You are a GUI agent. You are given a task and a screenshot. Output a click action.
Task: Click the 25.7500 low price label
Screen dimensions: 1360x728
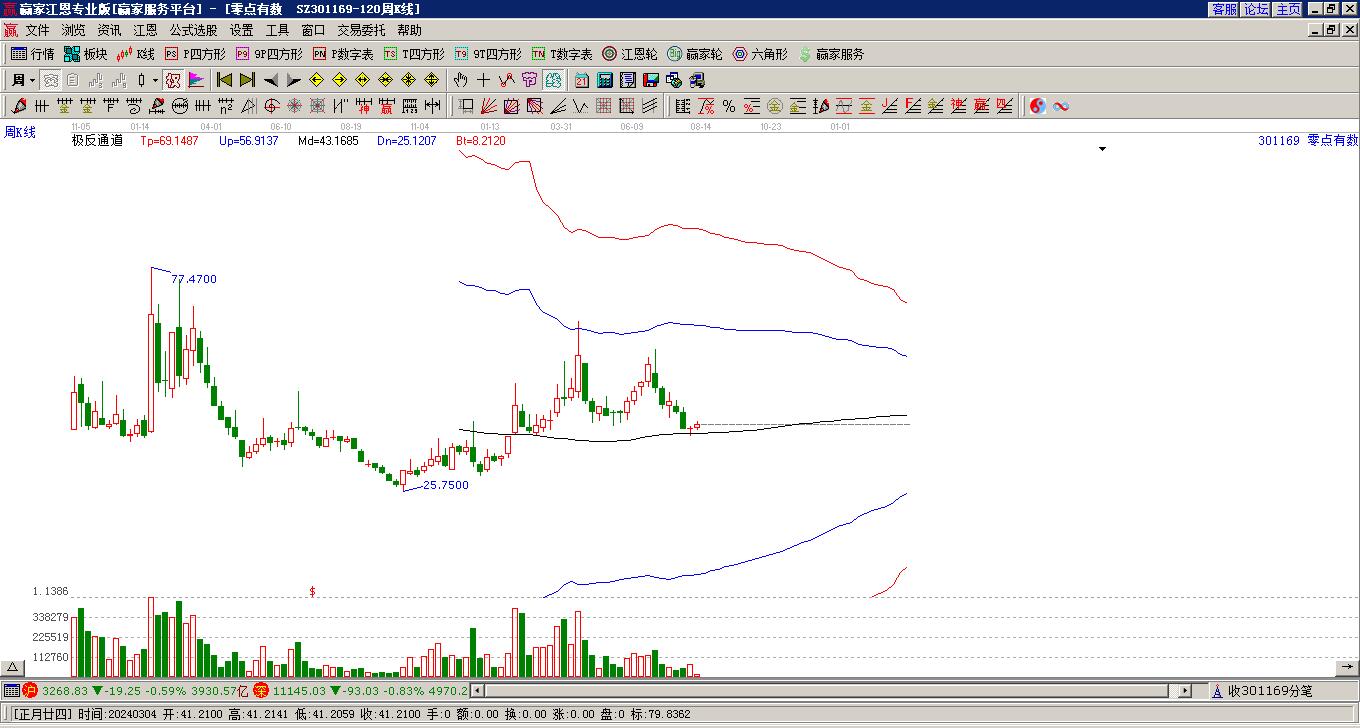pos(446,485)
